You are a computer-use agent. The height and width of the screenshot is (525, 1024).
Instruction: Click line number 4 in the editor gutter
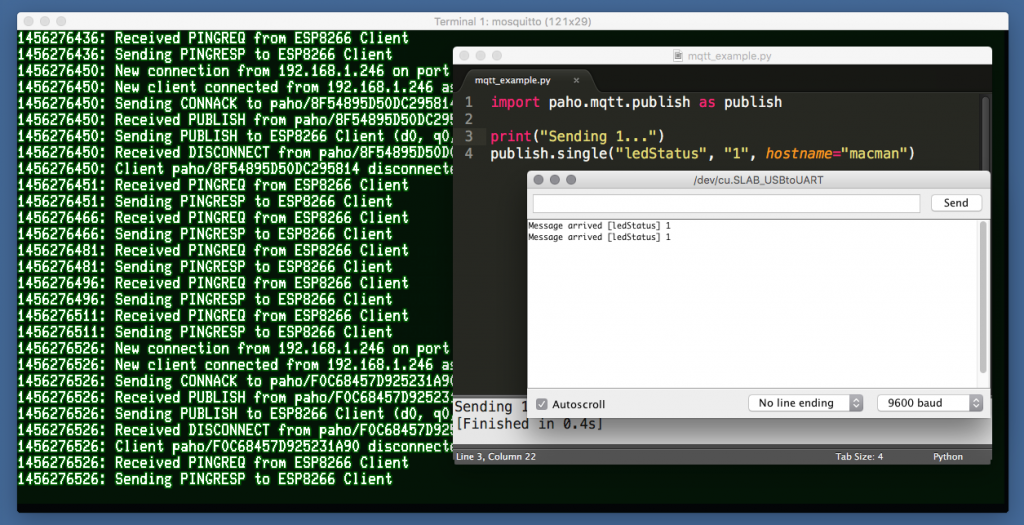[x=469, y=154]
